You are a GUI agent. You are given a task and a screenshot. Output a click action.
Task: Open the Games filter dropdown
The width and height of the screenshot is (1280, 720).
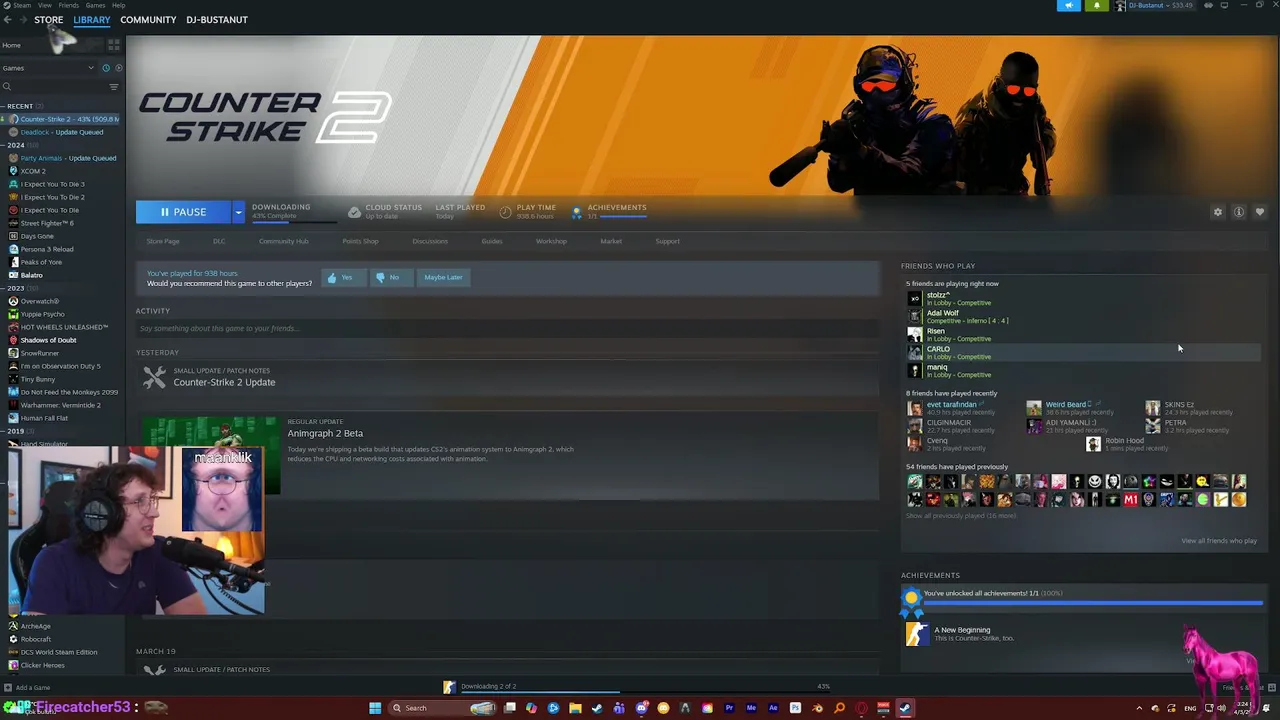click(48, 68)
